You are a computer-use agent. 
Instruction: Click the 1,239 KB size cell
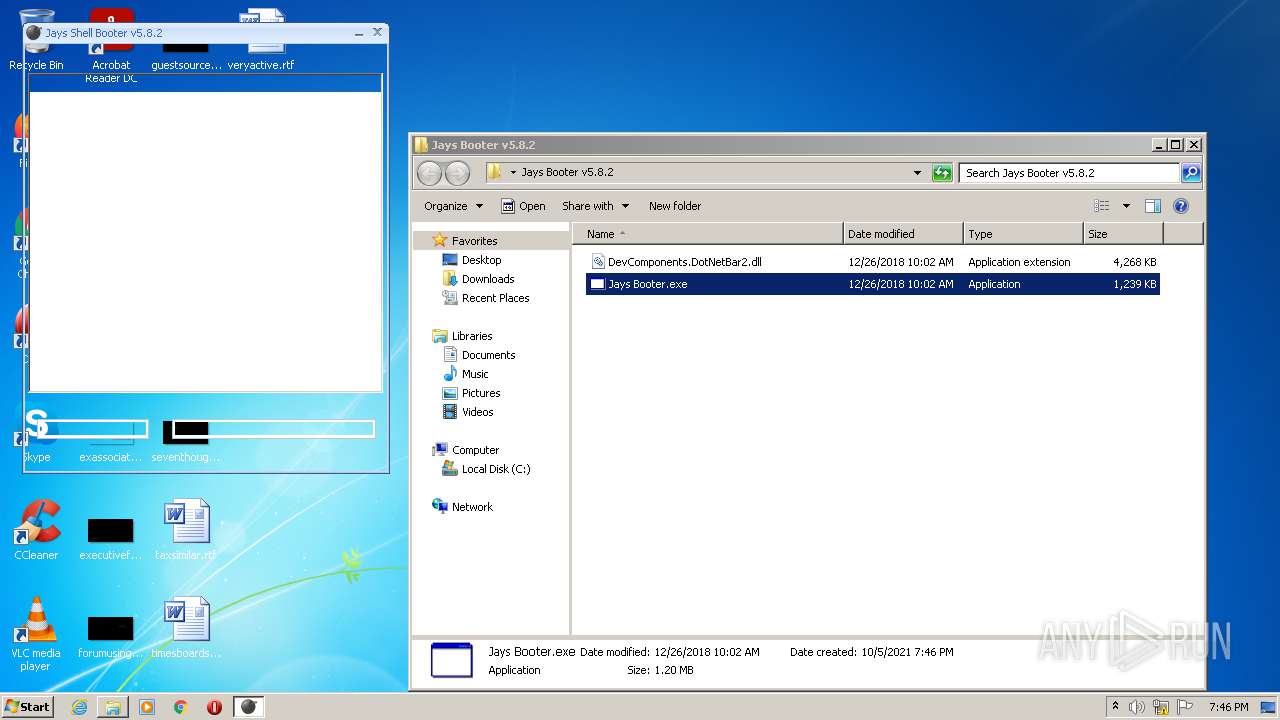point(1135,284)
